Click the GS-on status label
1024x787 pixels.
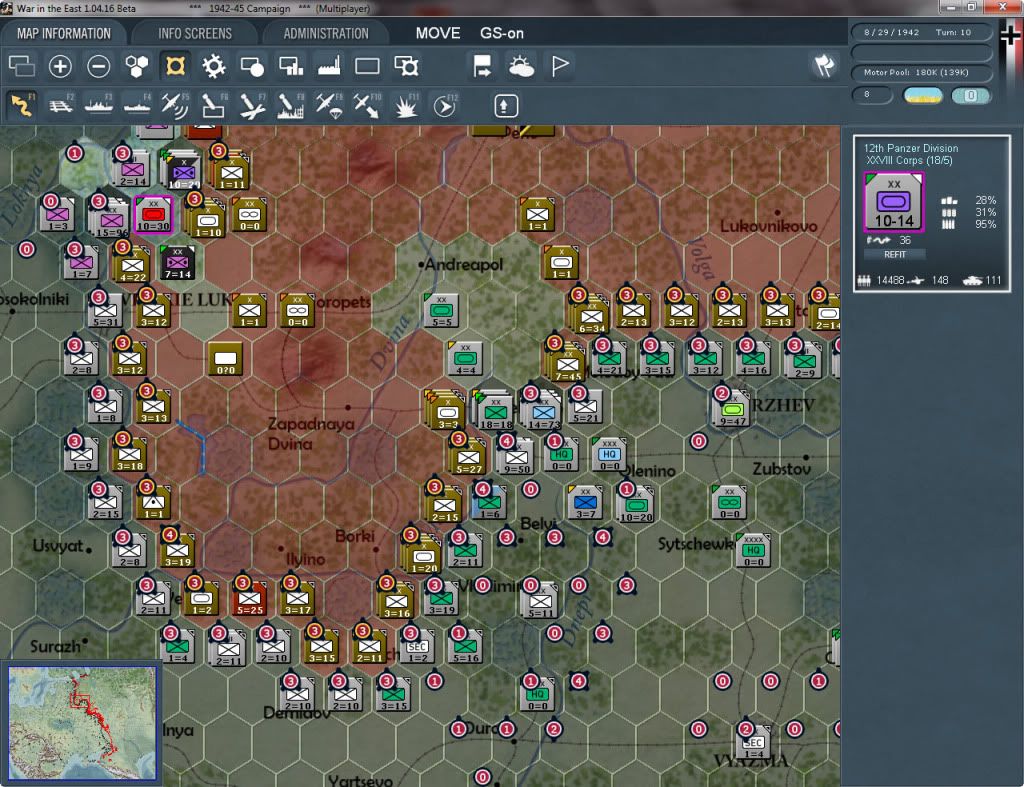(502, 33)
